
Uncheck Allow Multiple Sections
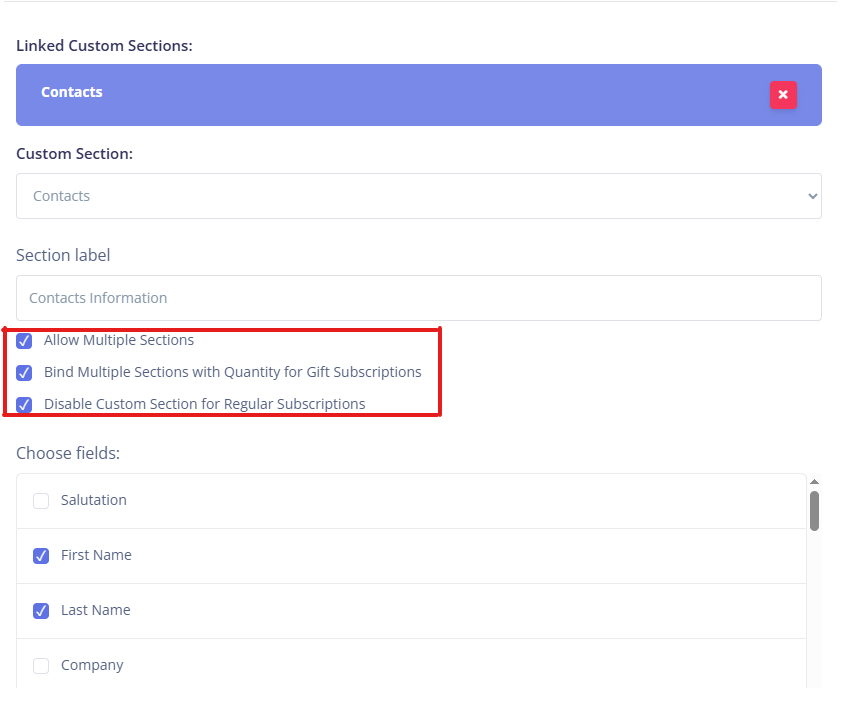point(24,340)
